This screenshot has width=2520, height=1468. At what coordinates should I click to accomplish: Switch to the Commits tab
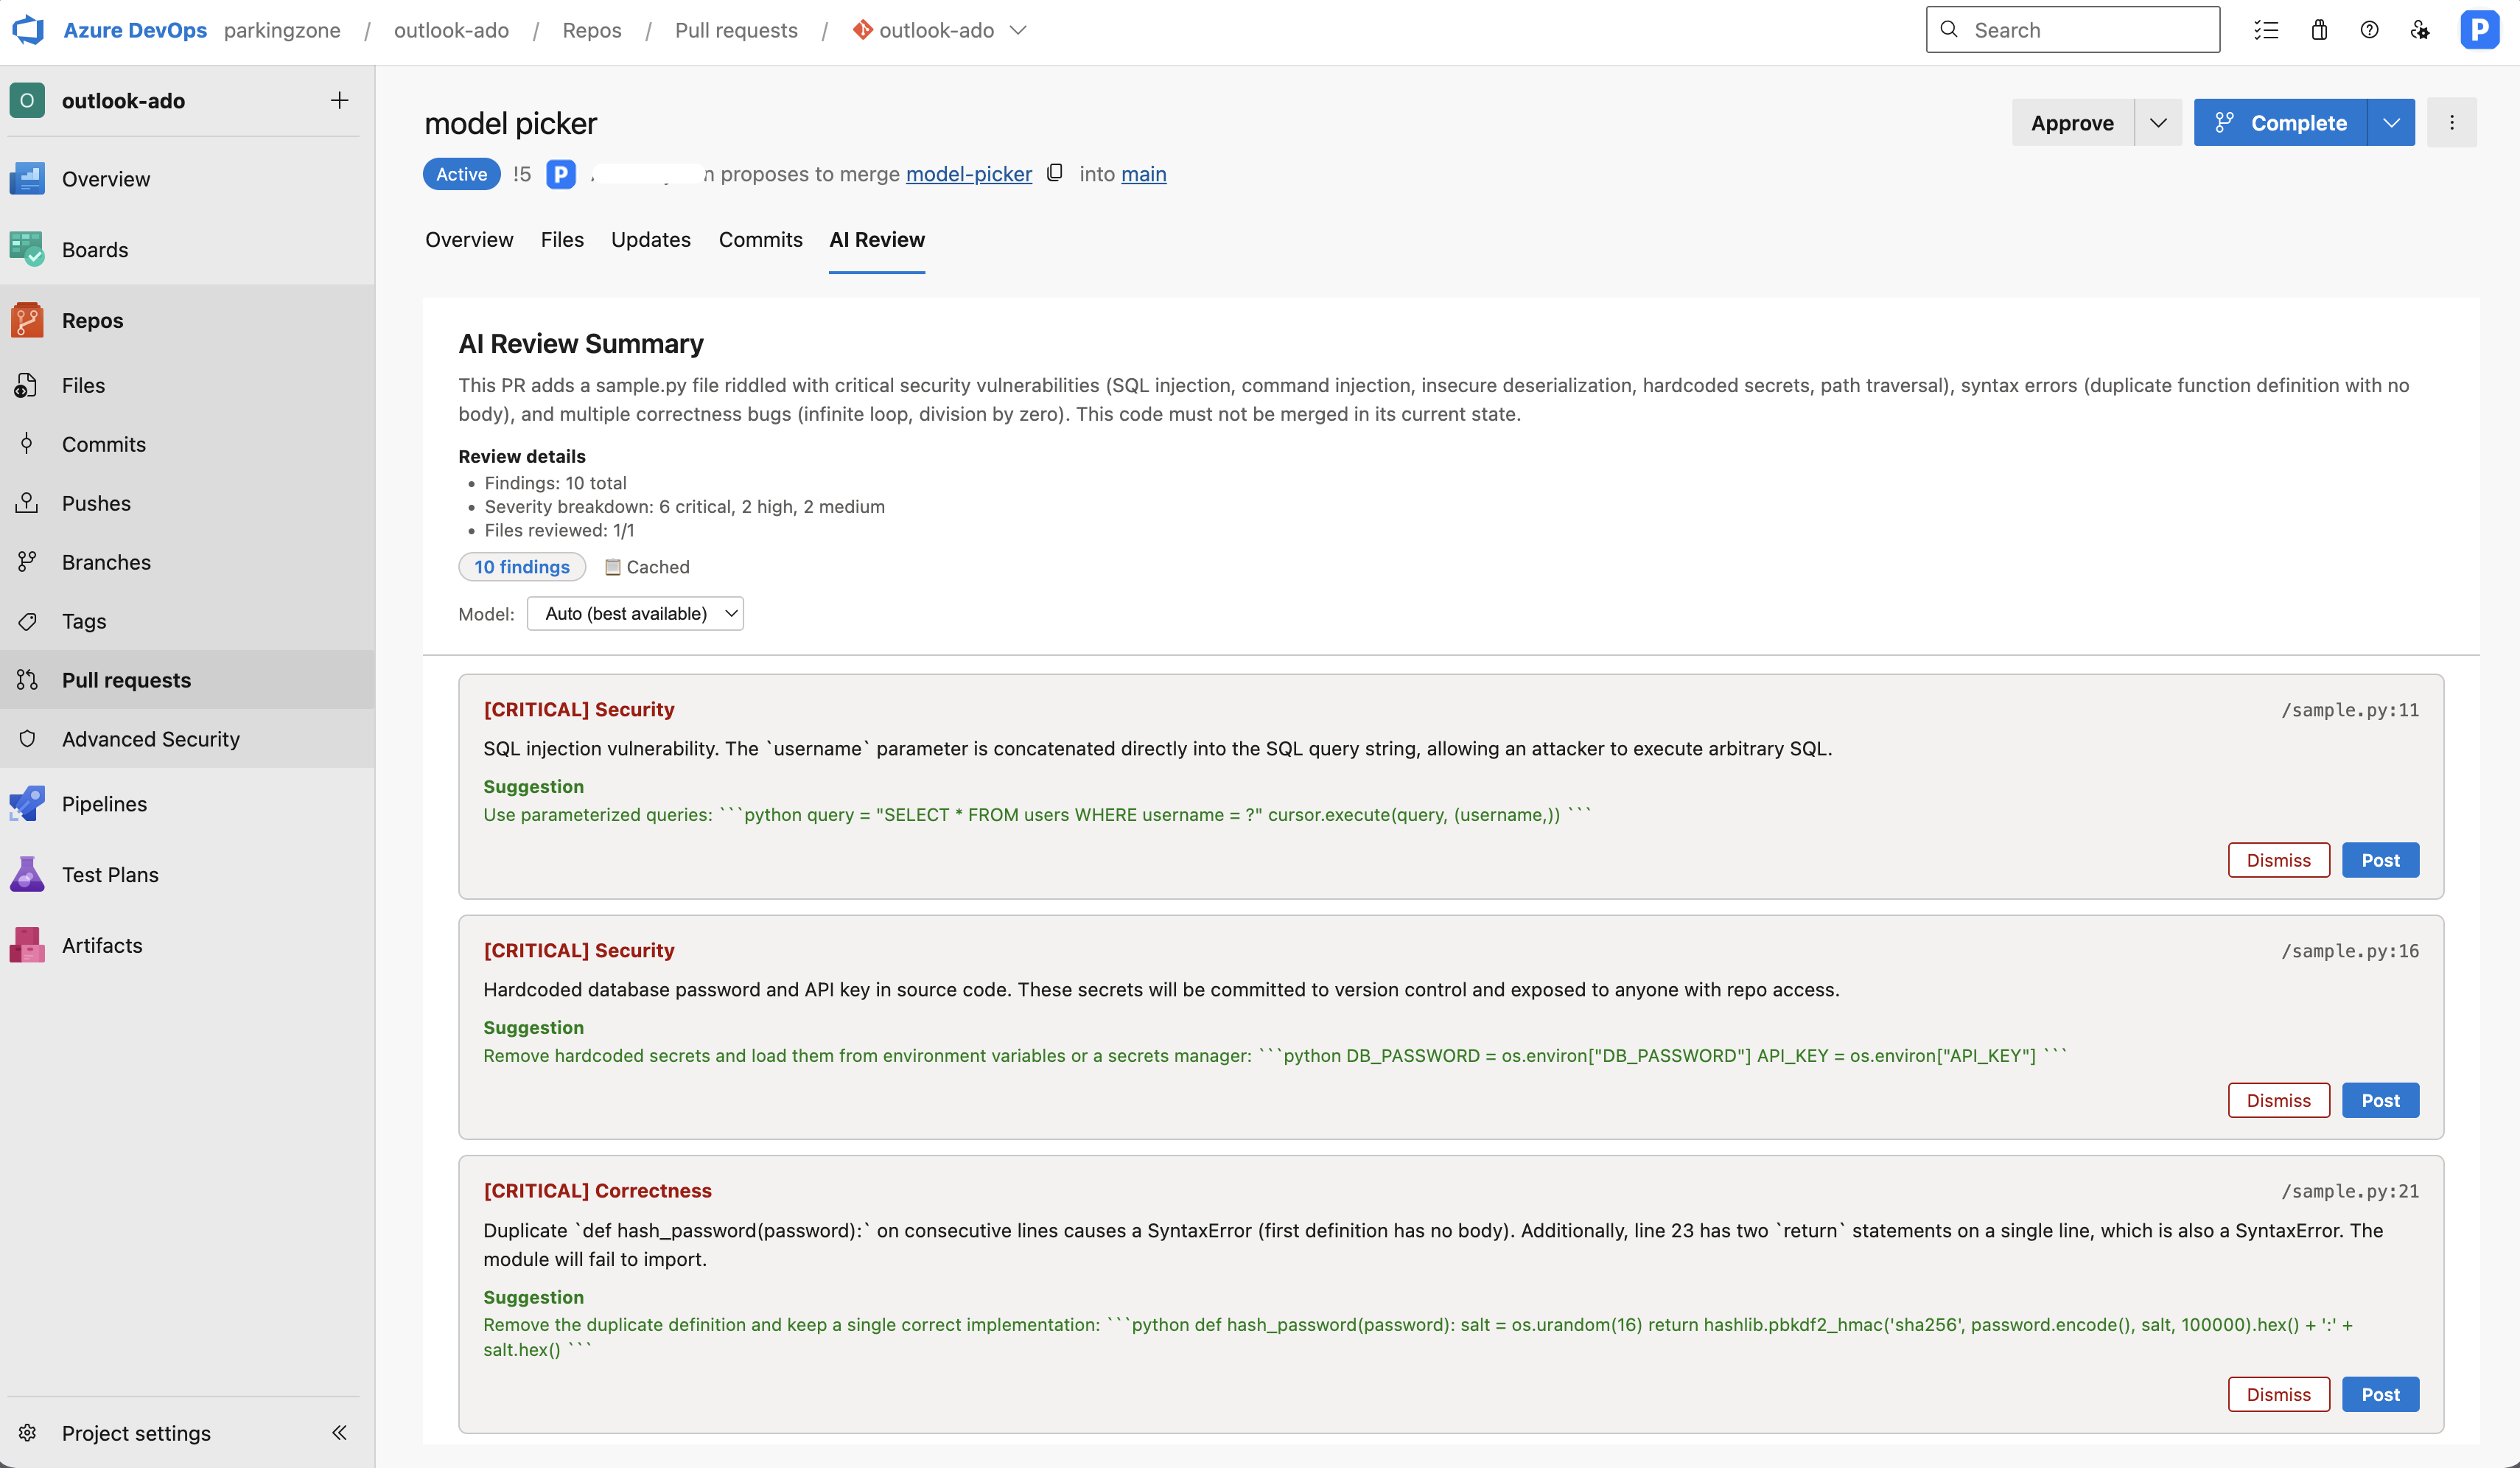[x=760, y=239]
